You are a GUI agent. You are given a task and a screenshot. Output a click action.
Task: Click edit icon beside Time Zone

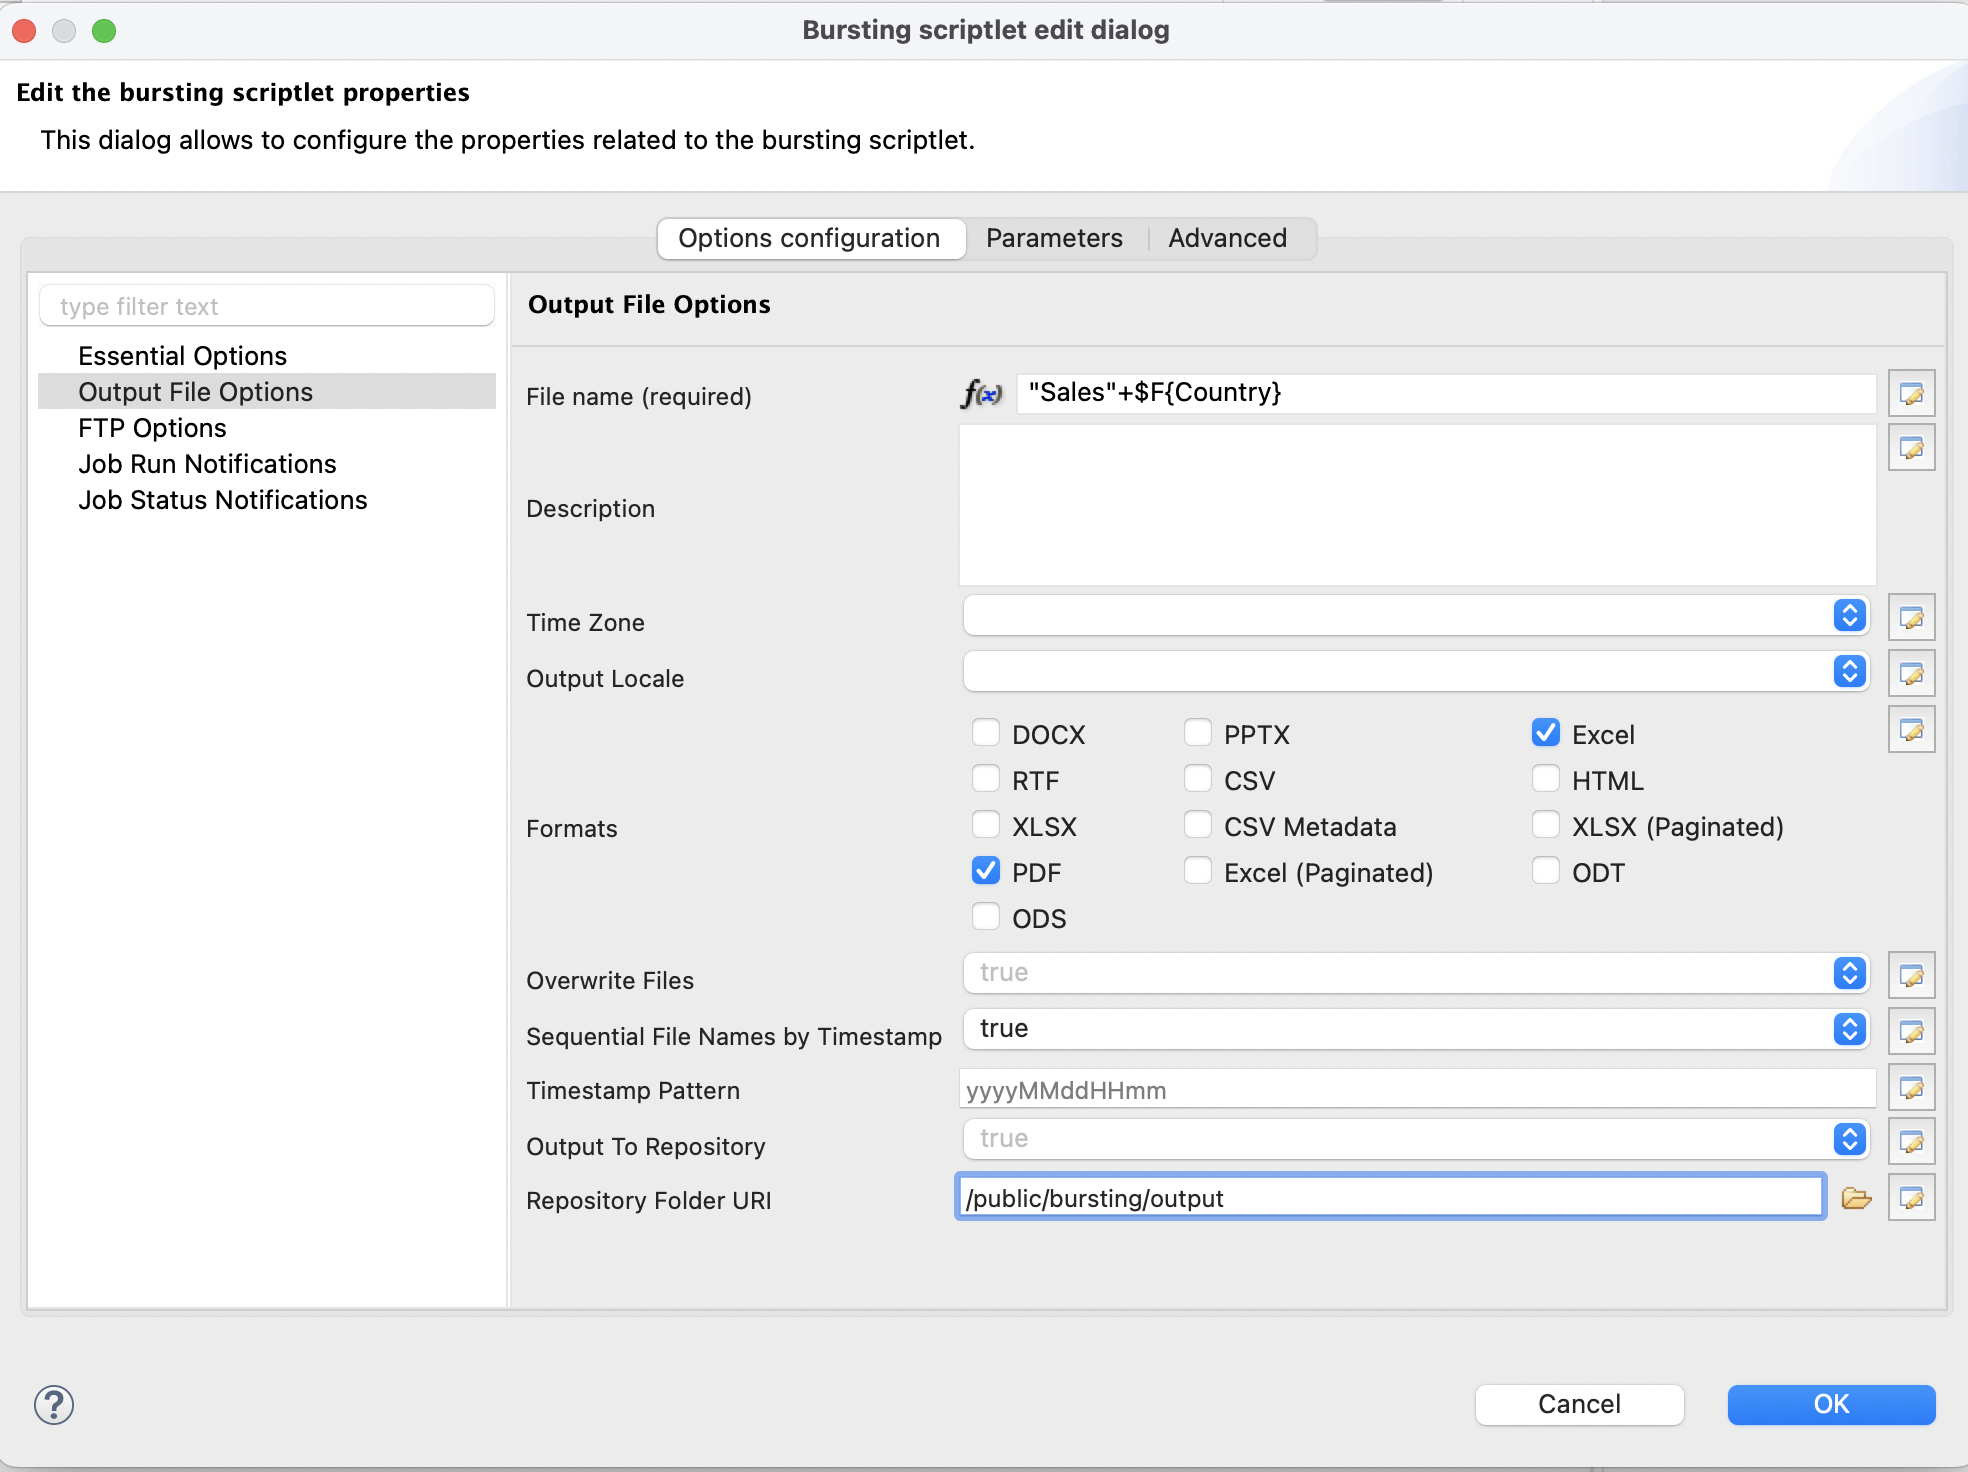tap(1911, 618)
